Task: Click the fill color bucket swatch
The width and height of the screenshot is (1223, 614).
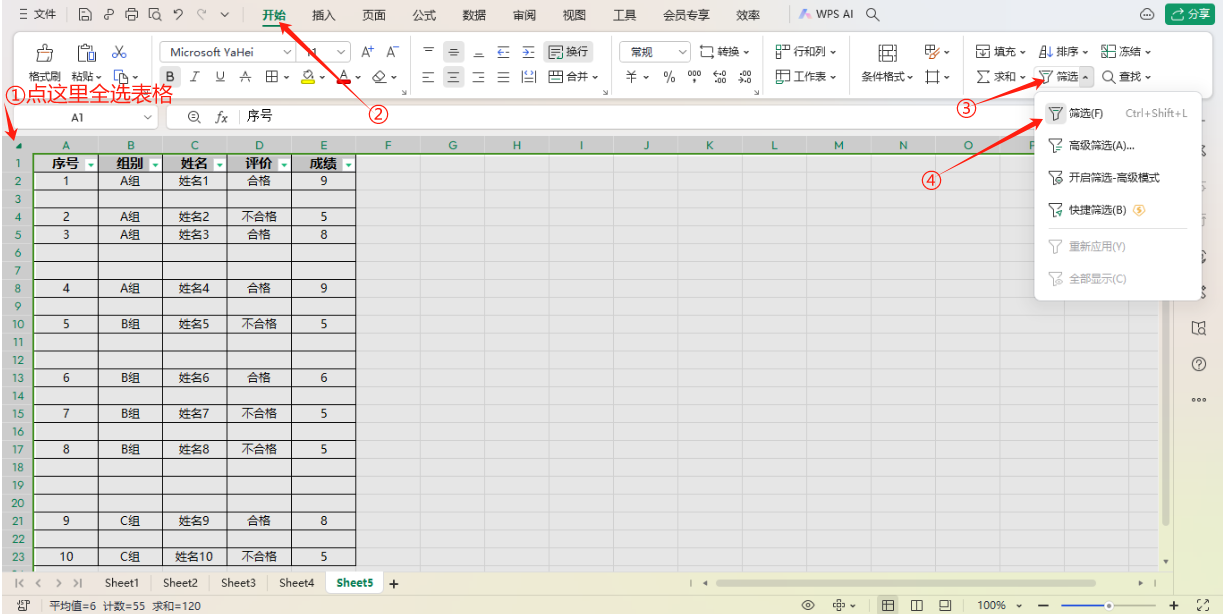Action: point(308,77)
